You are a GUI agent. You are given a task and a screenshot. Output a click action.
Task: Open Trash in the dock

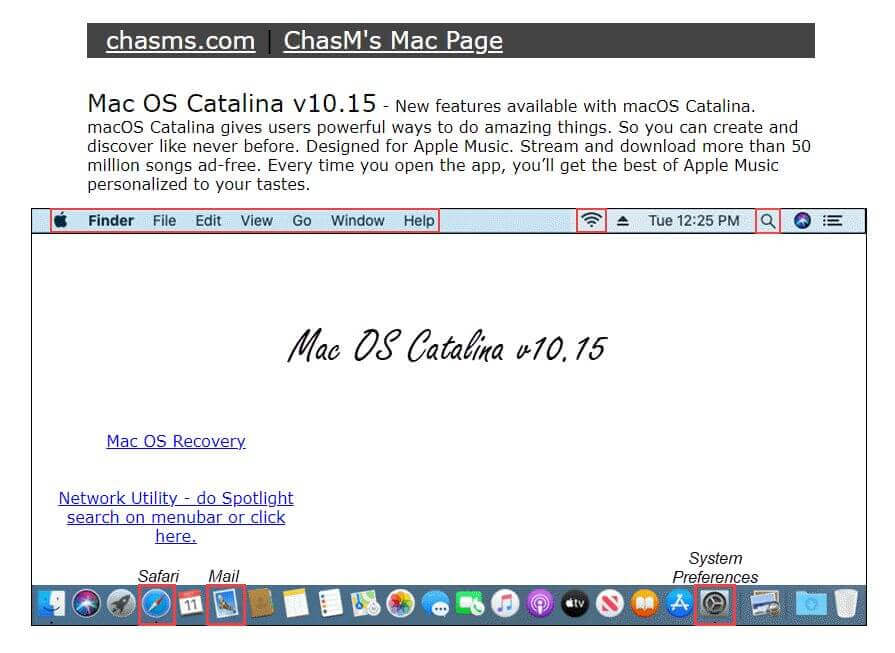click(x=846, y=604)
